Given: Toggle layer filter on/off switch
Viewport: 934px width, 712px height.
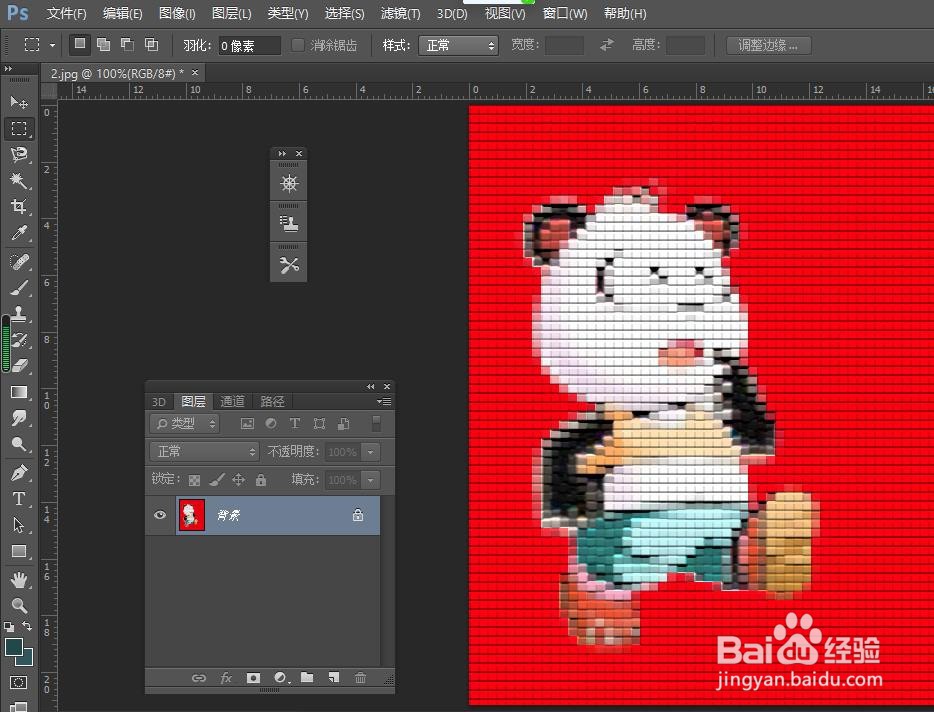Looking at the screenshot, I should 376,424.
